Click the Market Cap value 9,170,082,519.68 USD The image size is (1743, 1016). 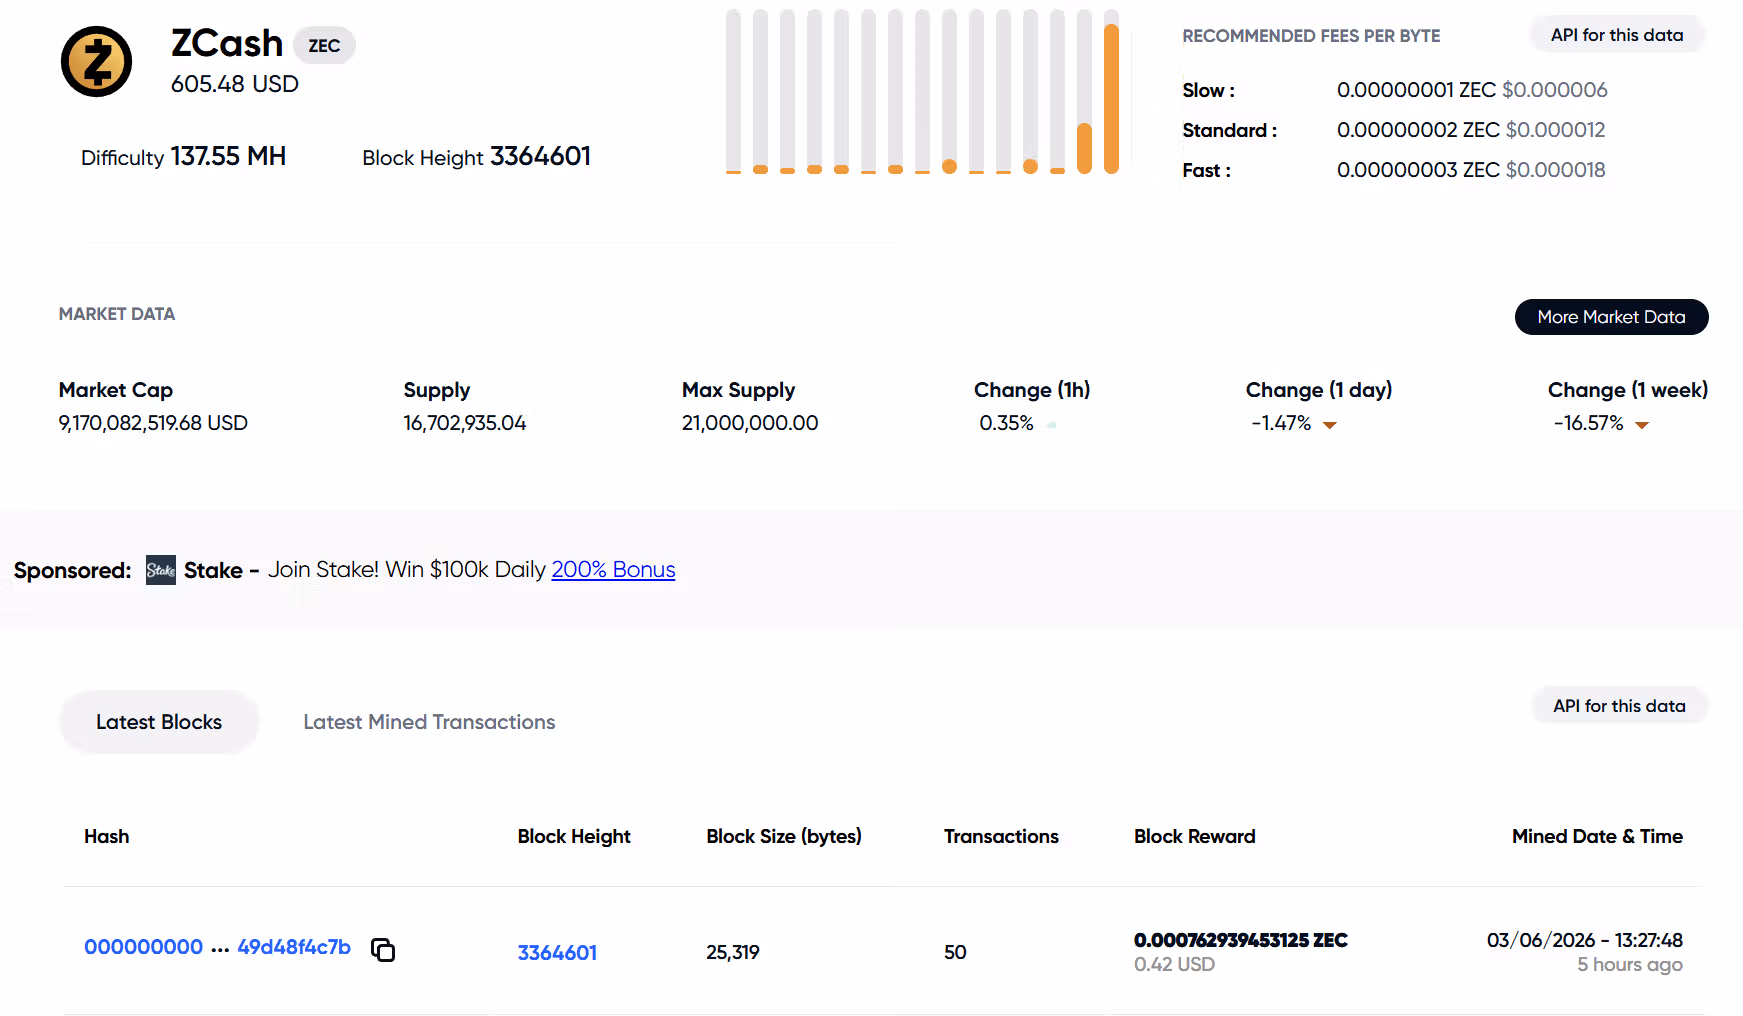pyautogui.click(x=153, y=423)
